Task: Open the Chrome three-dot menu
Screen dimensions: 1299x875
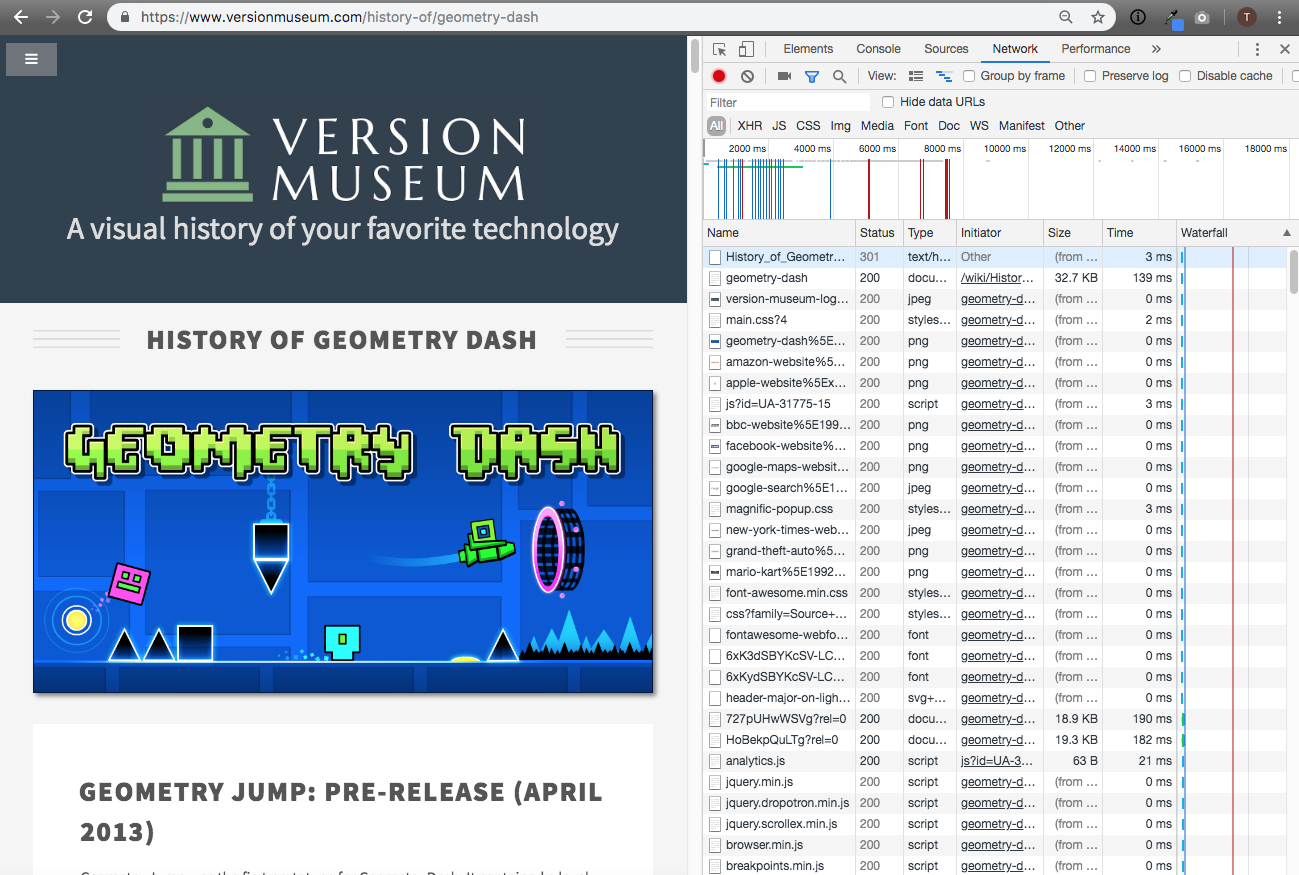Action: (1280, 17)
